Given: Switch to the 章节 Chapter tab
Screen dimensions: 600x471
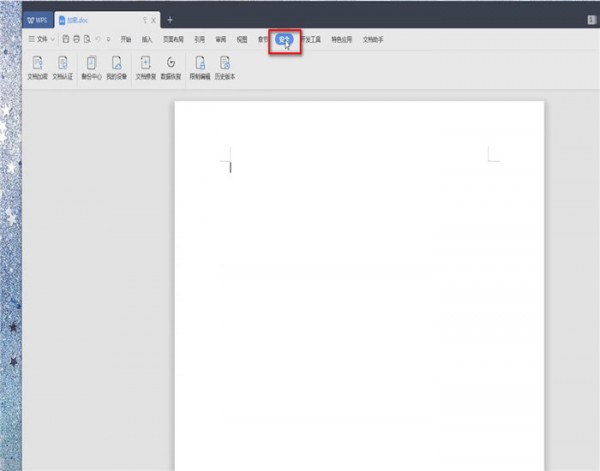Looking at the screenshot, I should [x=263, y=39].
